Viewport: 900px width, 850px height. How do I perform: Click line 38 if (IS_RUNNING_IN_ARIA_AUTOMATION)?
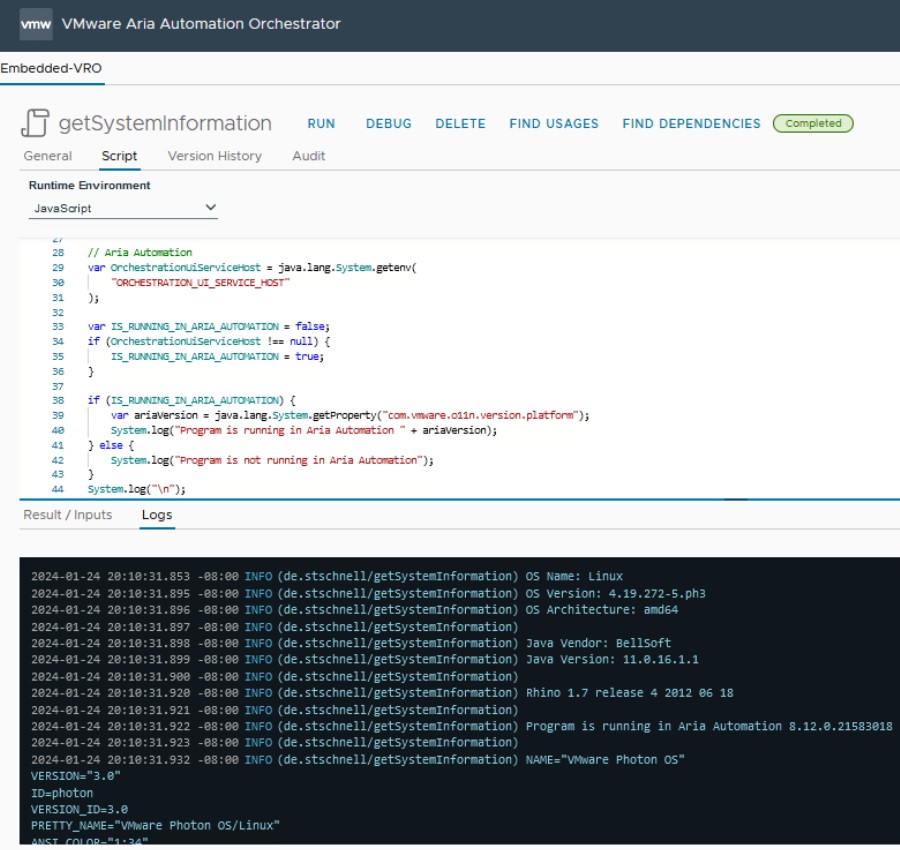pos(191,400)
